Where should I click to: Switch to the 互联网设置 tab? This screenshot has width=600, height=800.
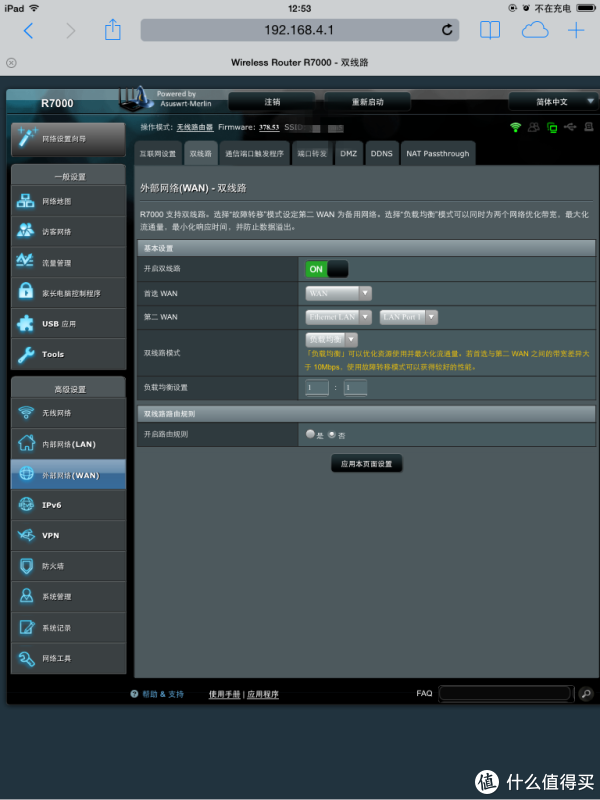point(158,154)
